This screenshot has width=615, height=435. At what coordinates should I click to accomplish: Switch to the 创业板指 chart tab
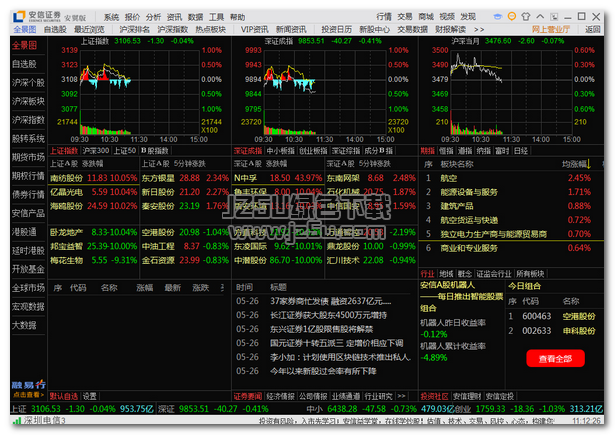pos(313,151)
